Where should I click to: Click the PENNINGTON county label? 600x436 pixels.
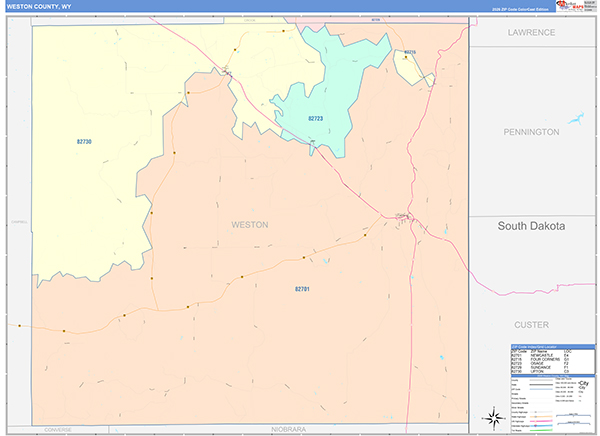[x=532, y=132]
